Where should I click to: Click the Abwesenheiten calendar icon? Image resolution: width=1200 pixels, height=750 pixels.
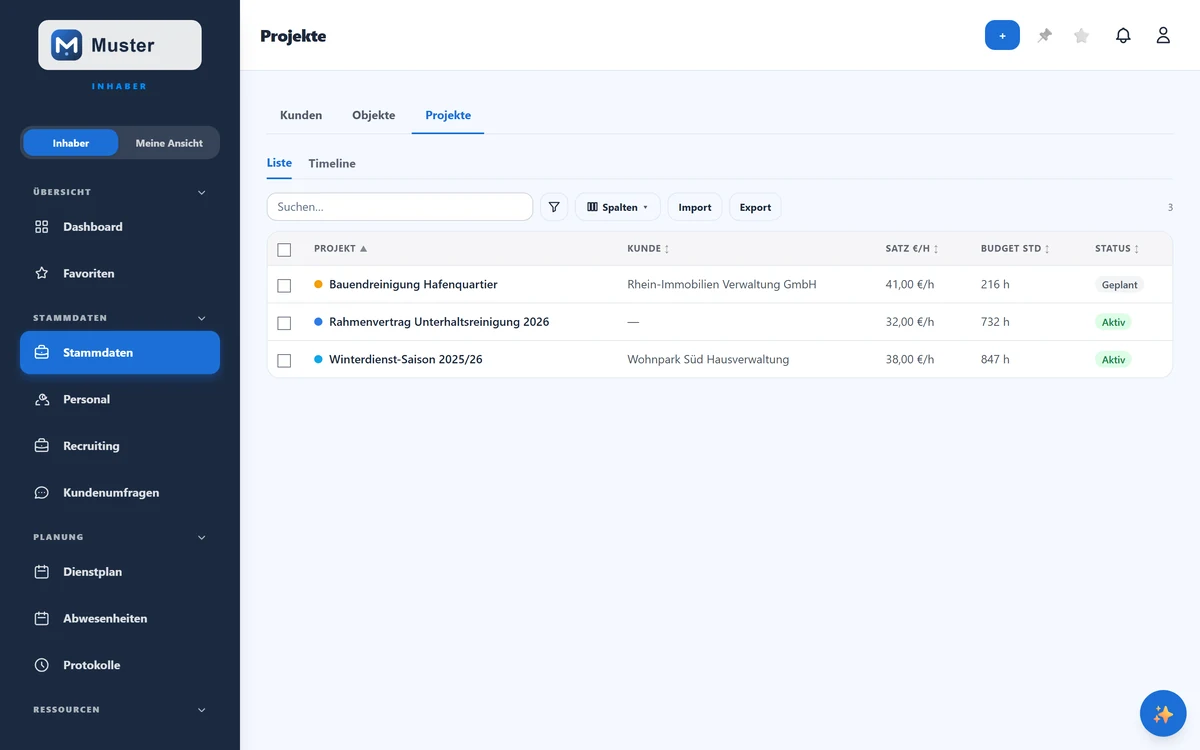click(42, 619)
